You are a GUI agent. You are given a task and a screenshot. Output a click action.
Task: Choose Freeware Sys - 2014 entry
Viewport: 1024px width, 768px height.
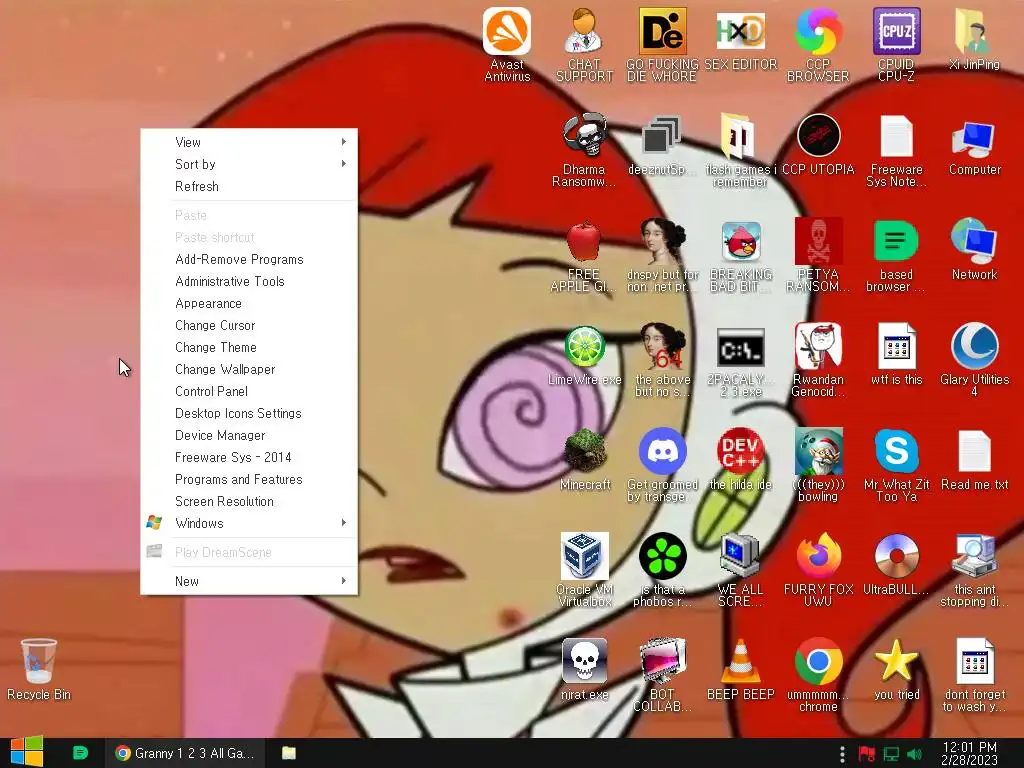click(x=249, y=457)
